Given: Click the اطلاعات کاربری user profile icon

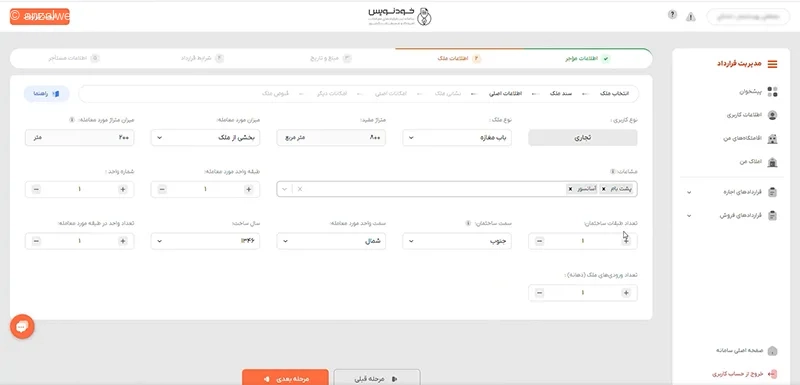Looking at the screenshot, I should (772, 115).
